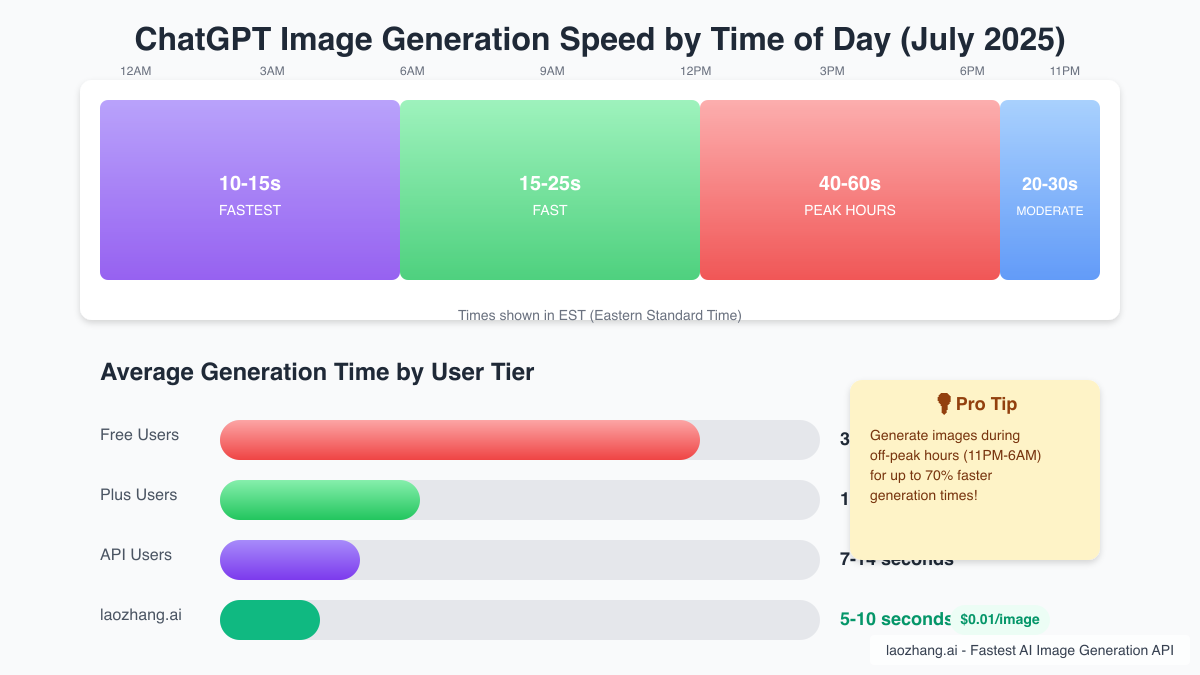Click the purple API Users progress bar
The width and height of the screenshot is (1200, 675).
pos(290,560)
